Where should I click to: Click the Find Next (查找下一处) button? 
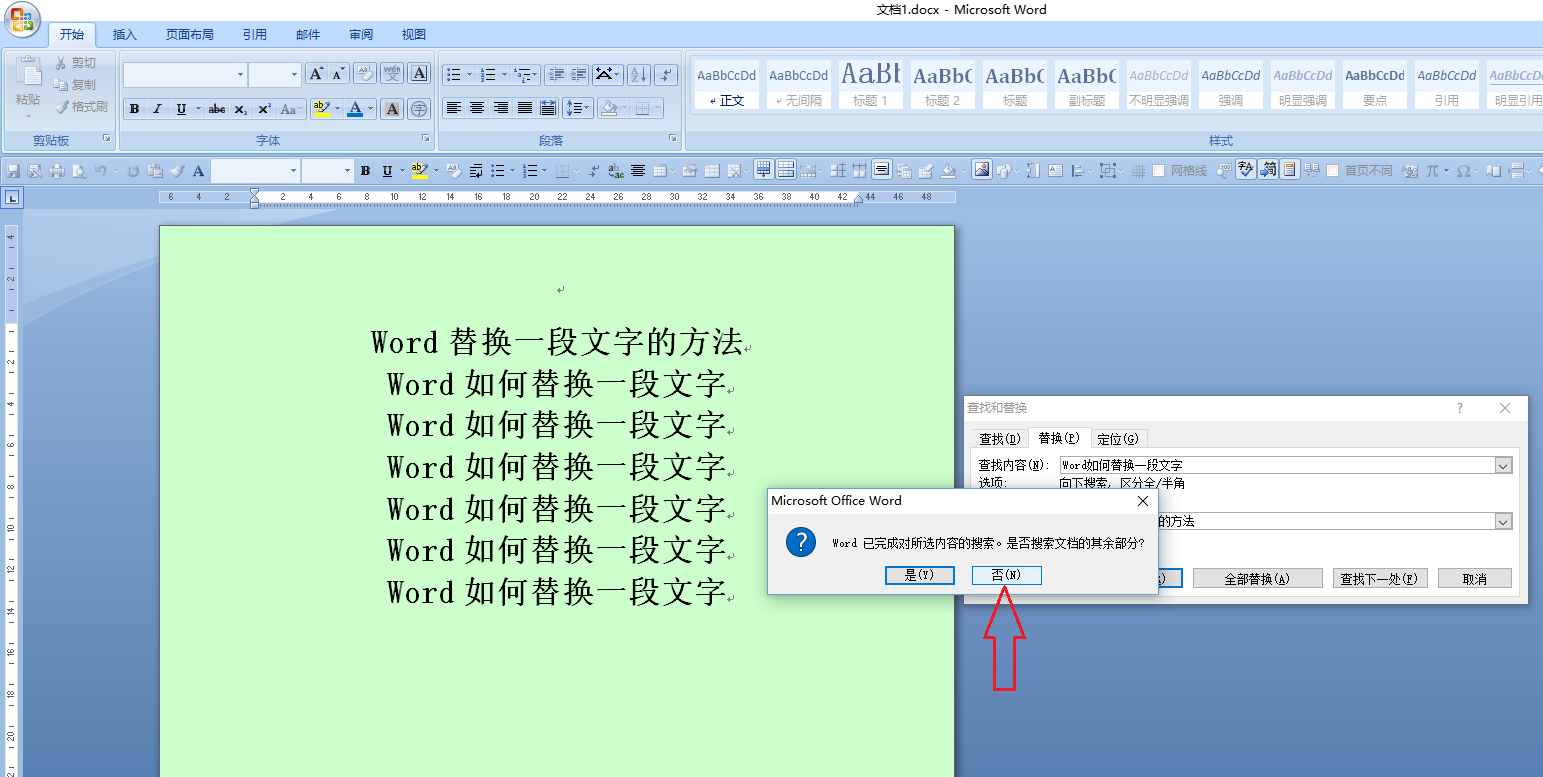pyautogui.click(x=1380, y=578)
